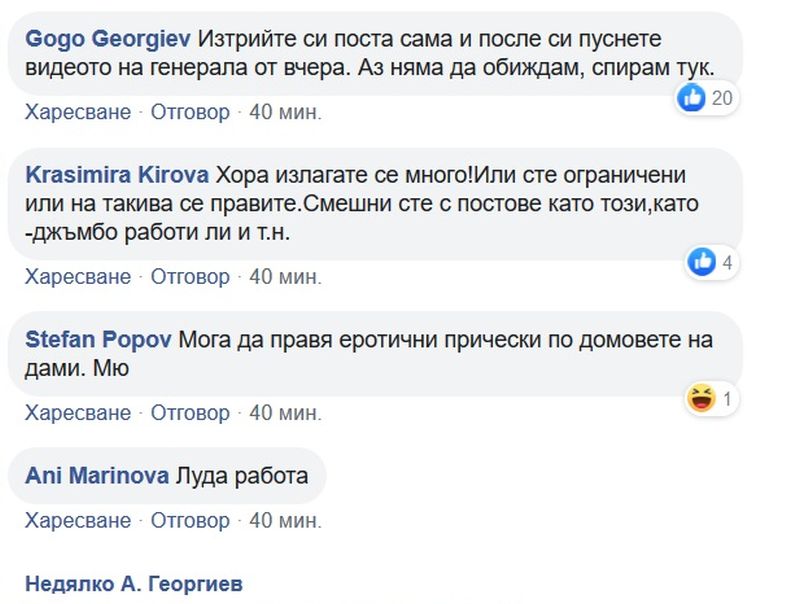The height and width of the screenshot is (604, 800).
Task: Open Krasimira Kirova's profile
Action: (117, 175)
